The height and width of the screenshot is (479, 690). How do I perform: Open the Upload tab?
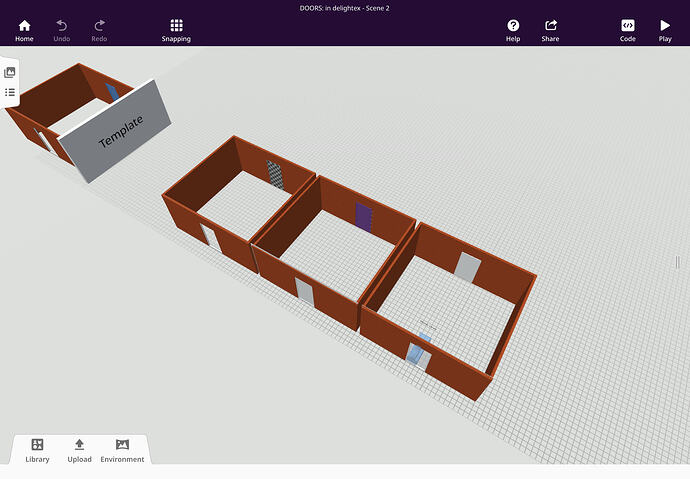[80, 450]
